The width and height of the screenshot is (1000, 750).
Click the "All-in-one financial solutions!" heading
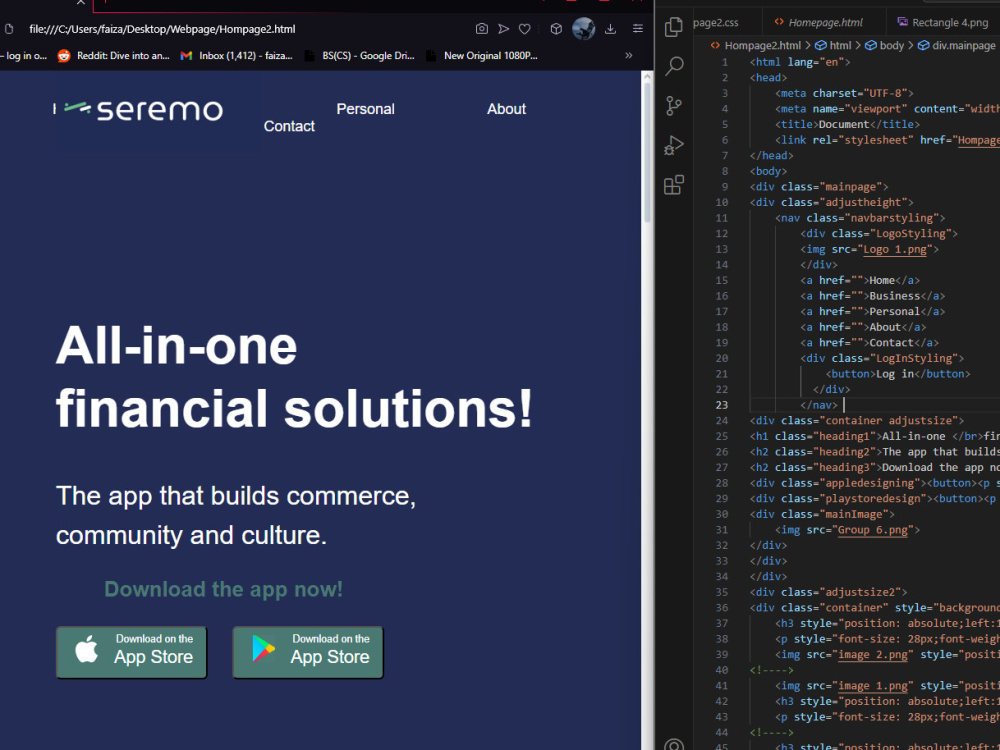click(x=293, y=378)
